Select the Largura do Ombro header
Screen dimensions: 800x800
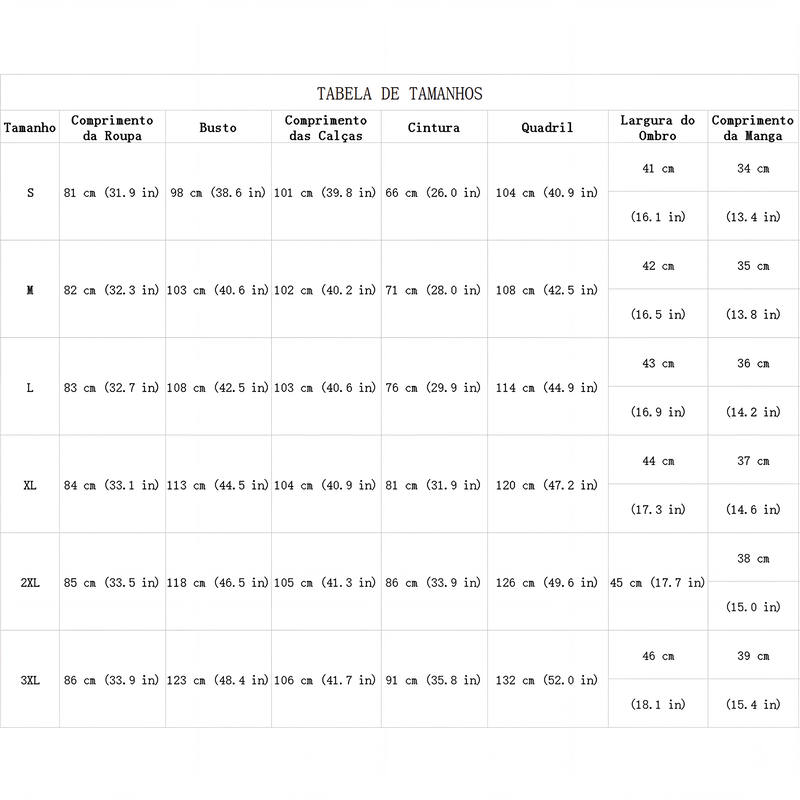[x=658, y=128]
